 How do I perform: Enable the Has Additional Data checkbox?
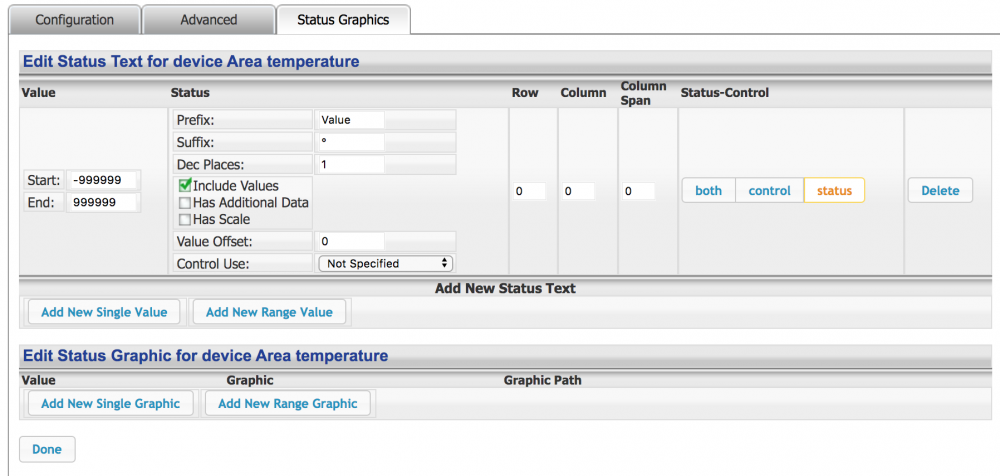click(185, 203)
